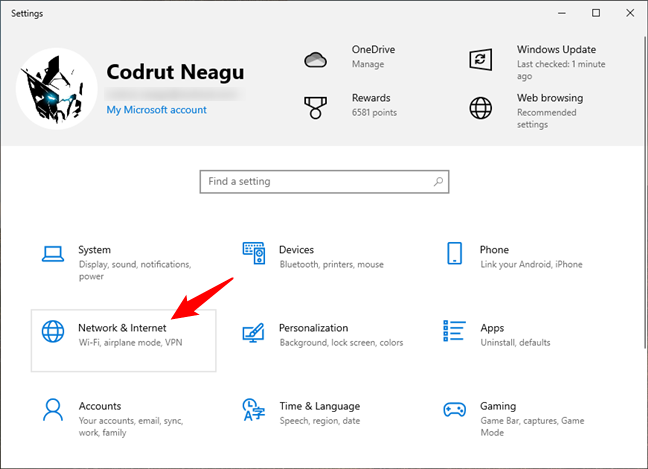
Task: Open the Devices keyboard and speaker icon
Action: (254, 253)
